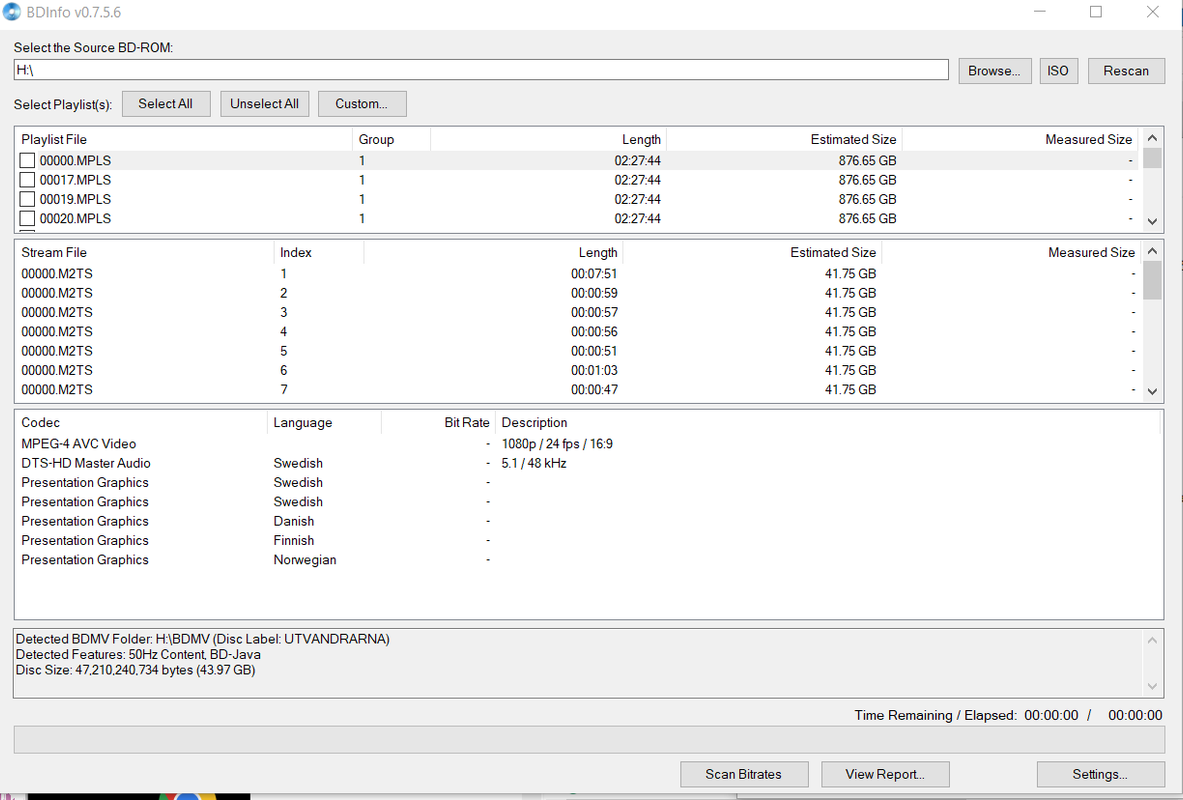
Task: Select Finnish Presentation Graphics row
Action: click(x=588, y=540)
